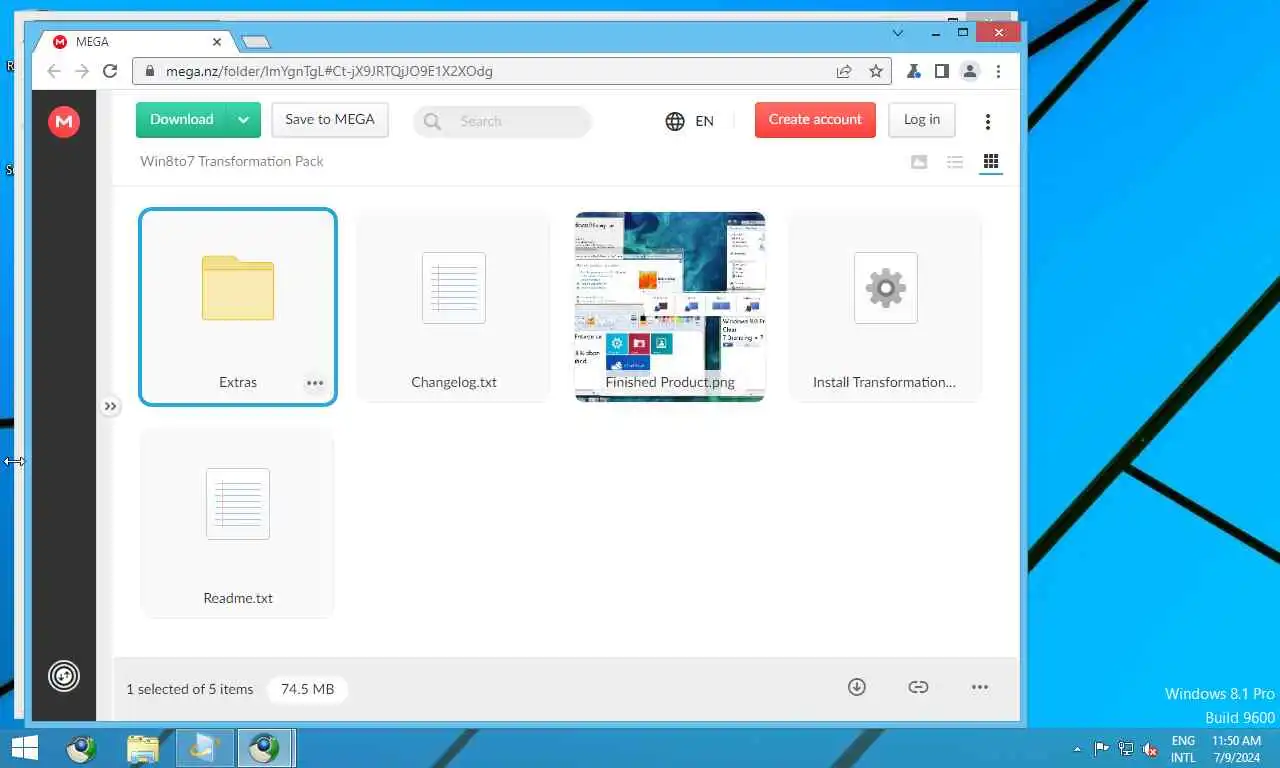Reload the page

pos(111,71)
